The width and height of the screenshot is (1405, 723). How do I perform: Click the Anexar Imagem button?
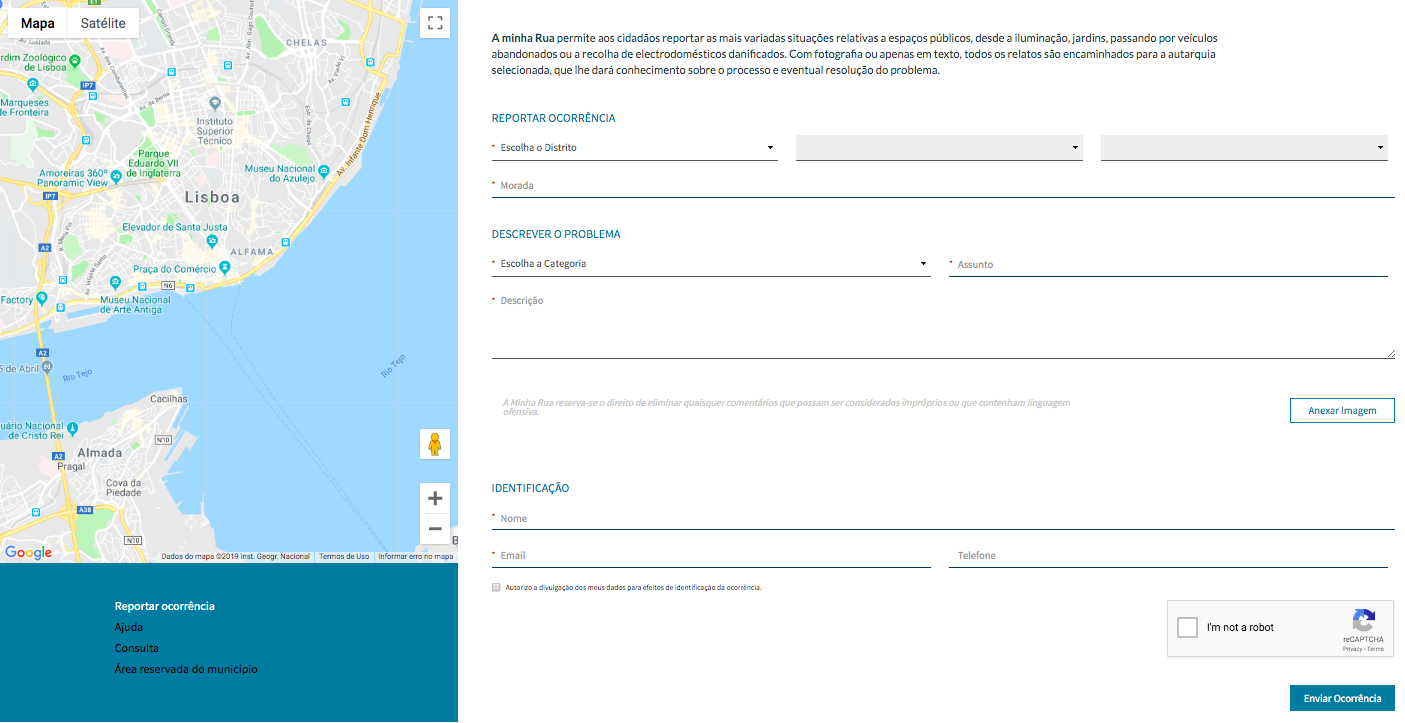1342,411
